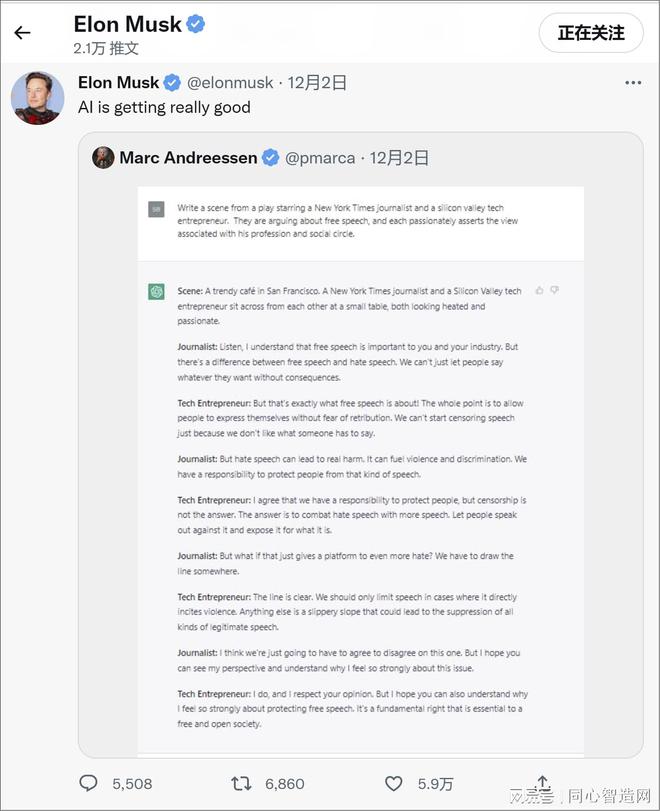
Task: Click the share upload-arrow icon
Action: pyautogui.click(x=542, y=782)
